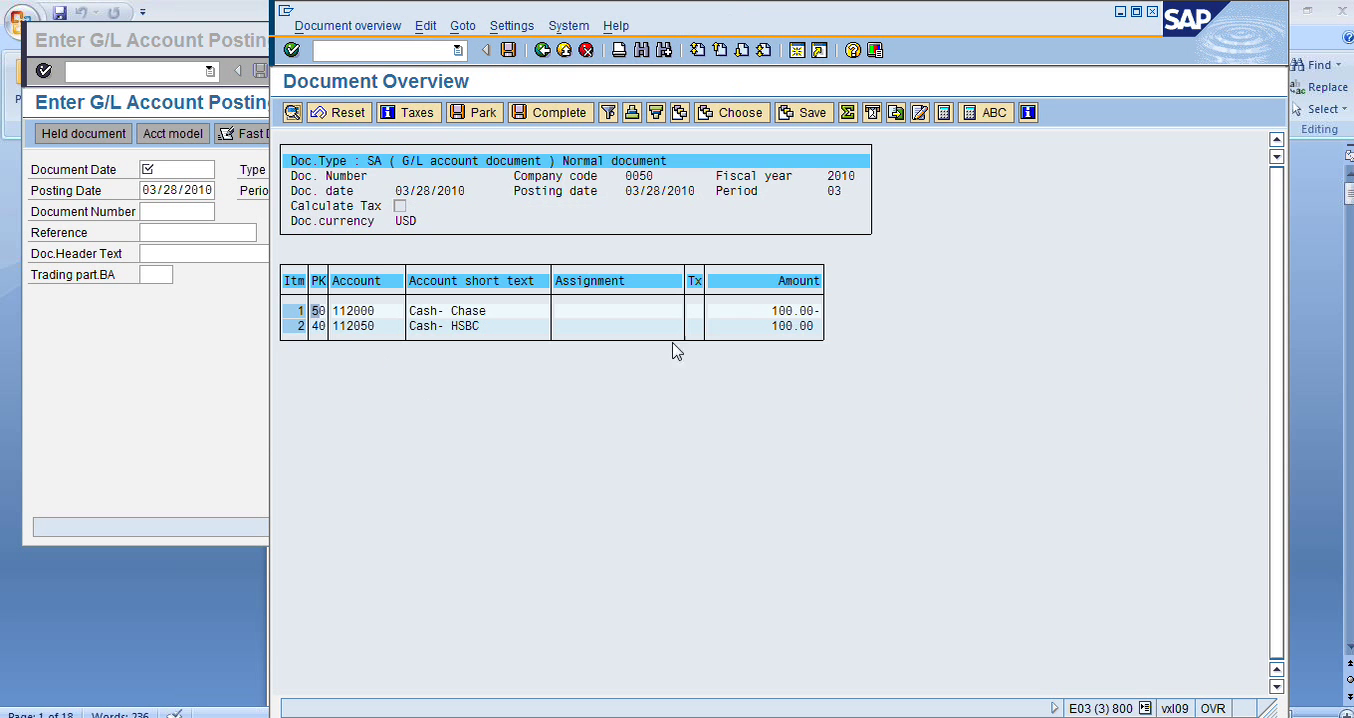Click the yellow Exit arrow icon
The width and height of the screenshot is (1354, 718).
(x=564, y=50)
